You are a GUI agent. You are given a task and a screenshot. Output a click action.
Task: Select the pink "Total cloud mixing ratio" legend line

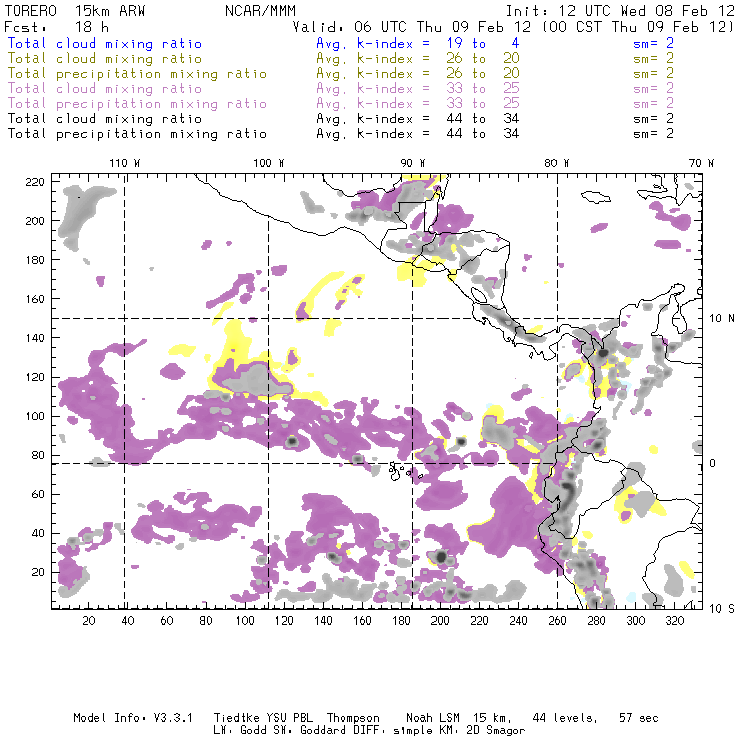105,89
